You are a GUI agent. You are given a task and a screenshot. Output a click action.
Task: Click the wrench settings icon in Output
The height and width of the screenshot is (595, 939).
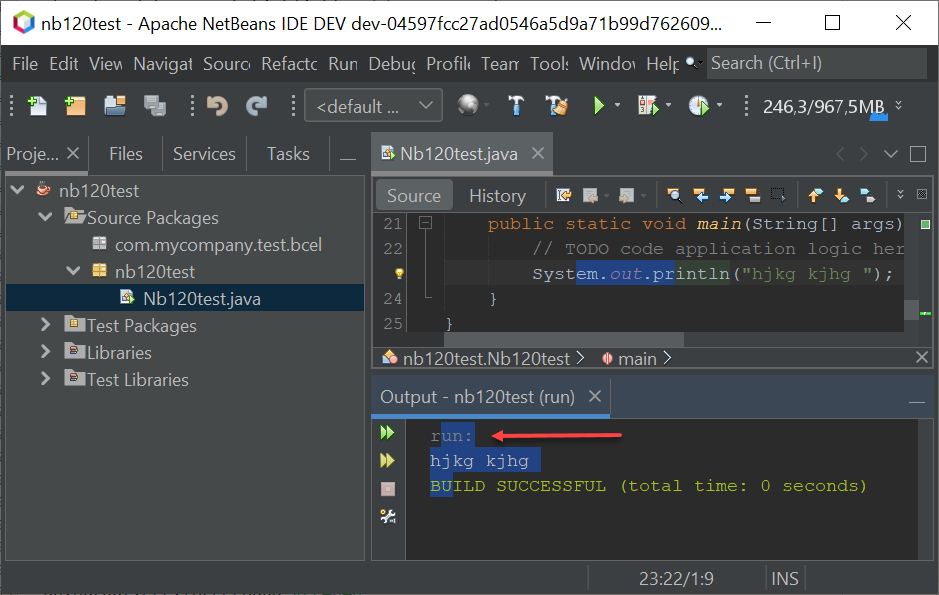click(388, 516)
